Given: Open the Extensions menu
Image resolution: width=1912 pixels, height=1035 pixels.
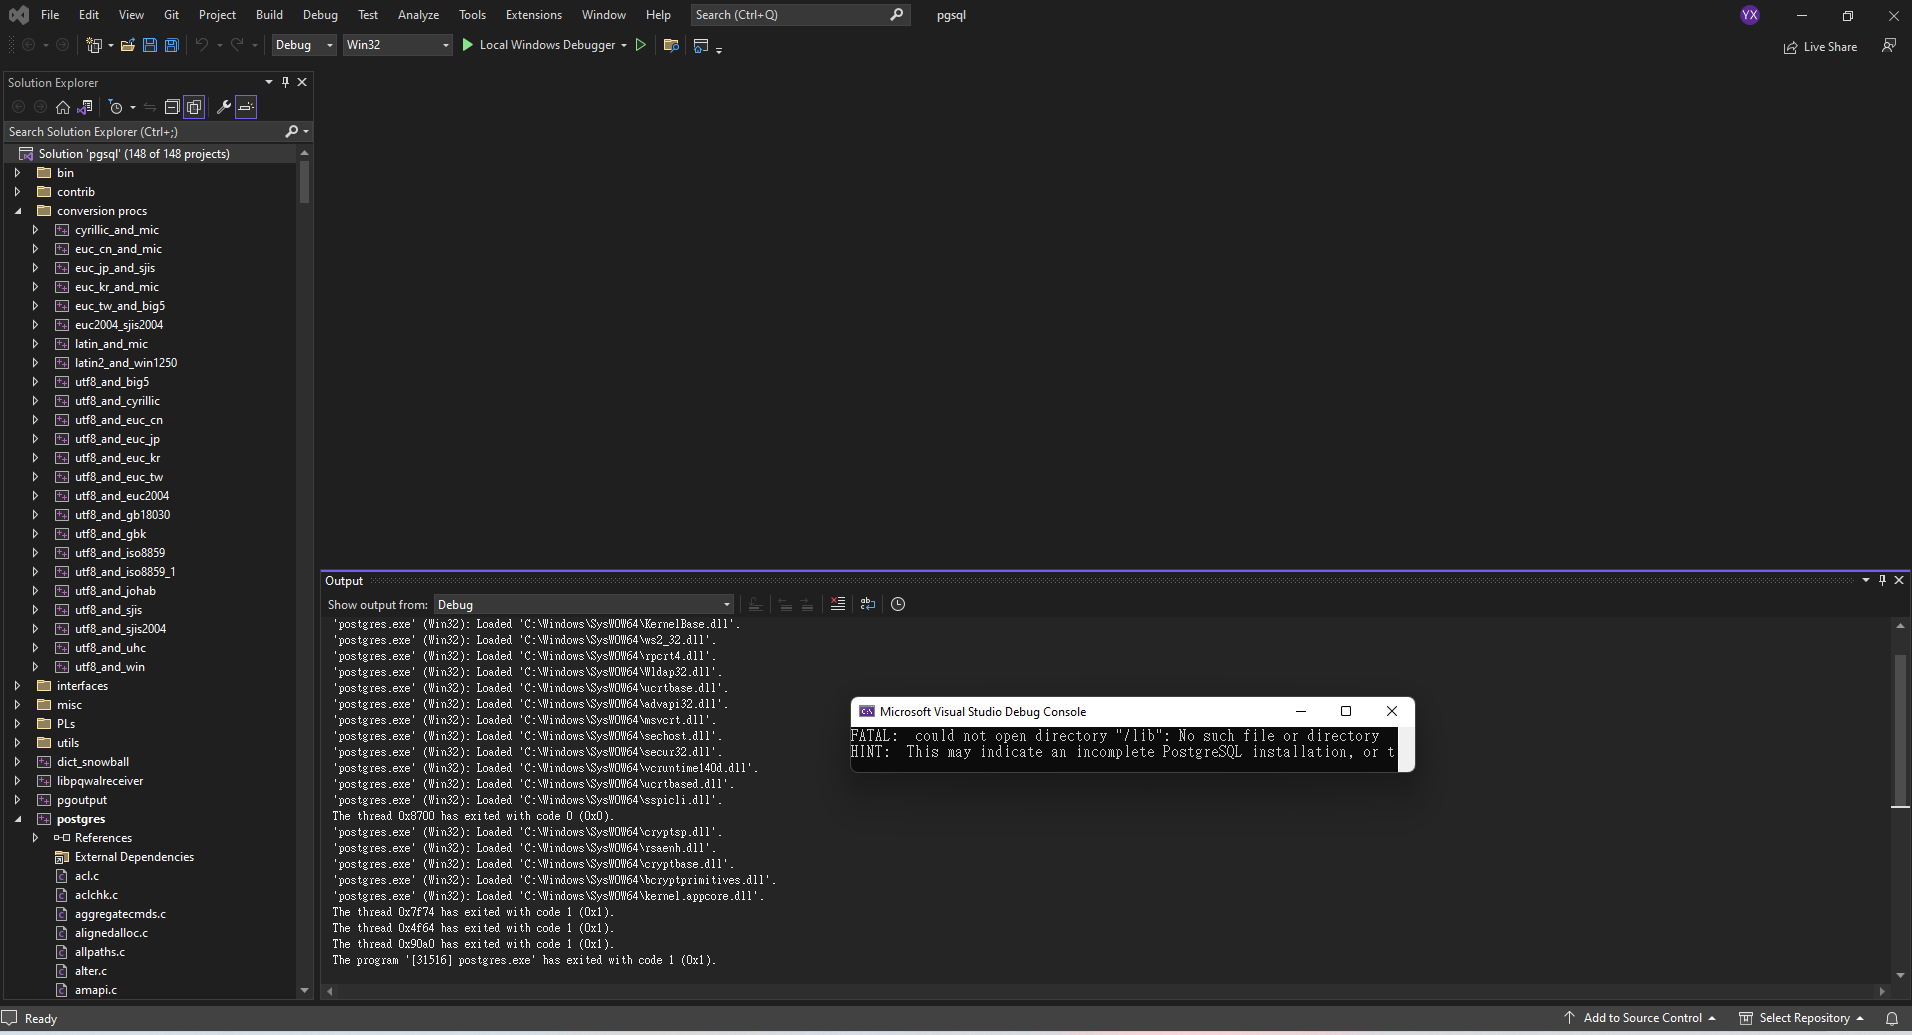Looking at the screenshot, I should 533,15.
